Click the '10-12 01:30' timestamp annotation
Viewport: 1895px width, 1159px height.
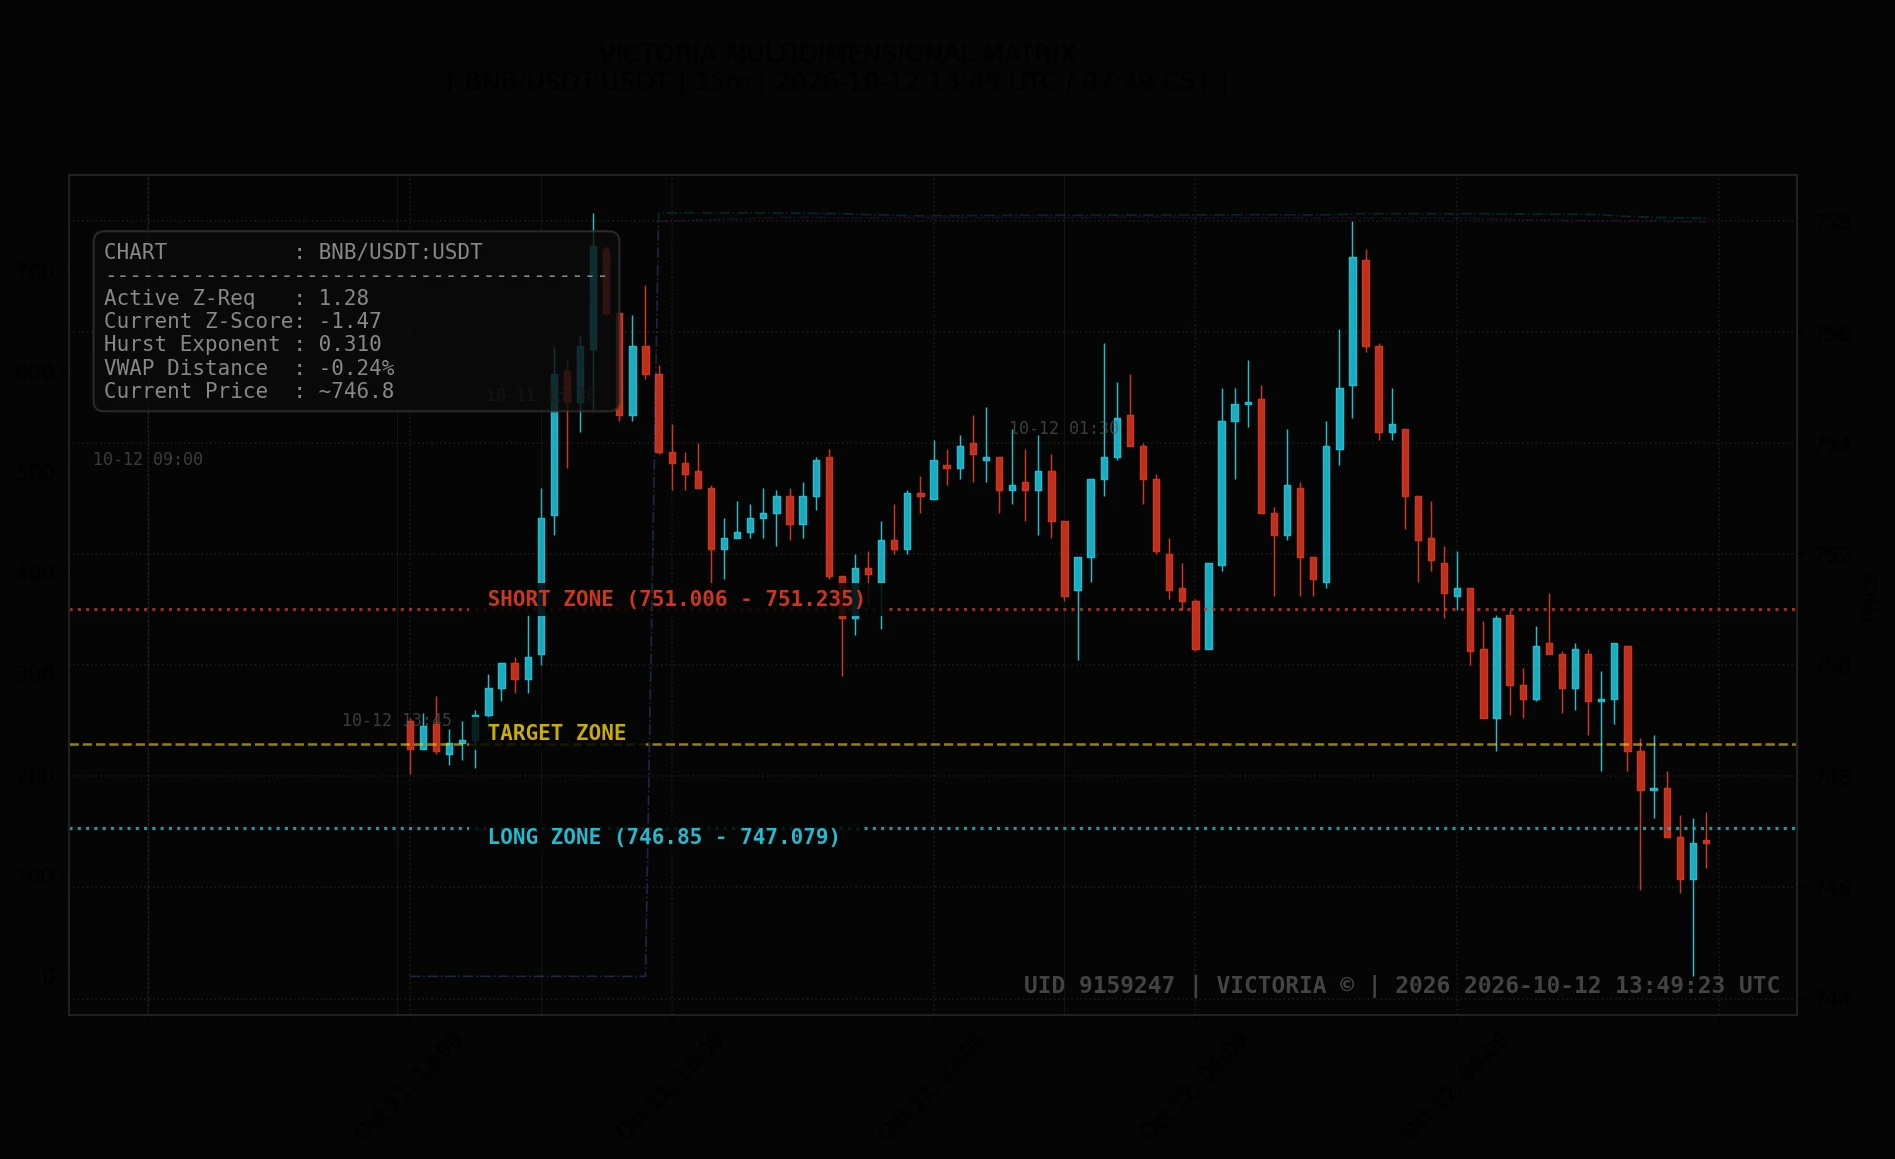click(x=1064, y=428)
